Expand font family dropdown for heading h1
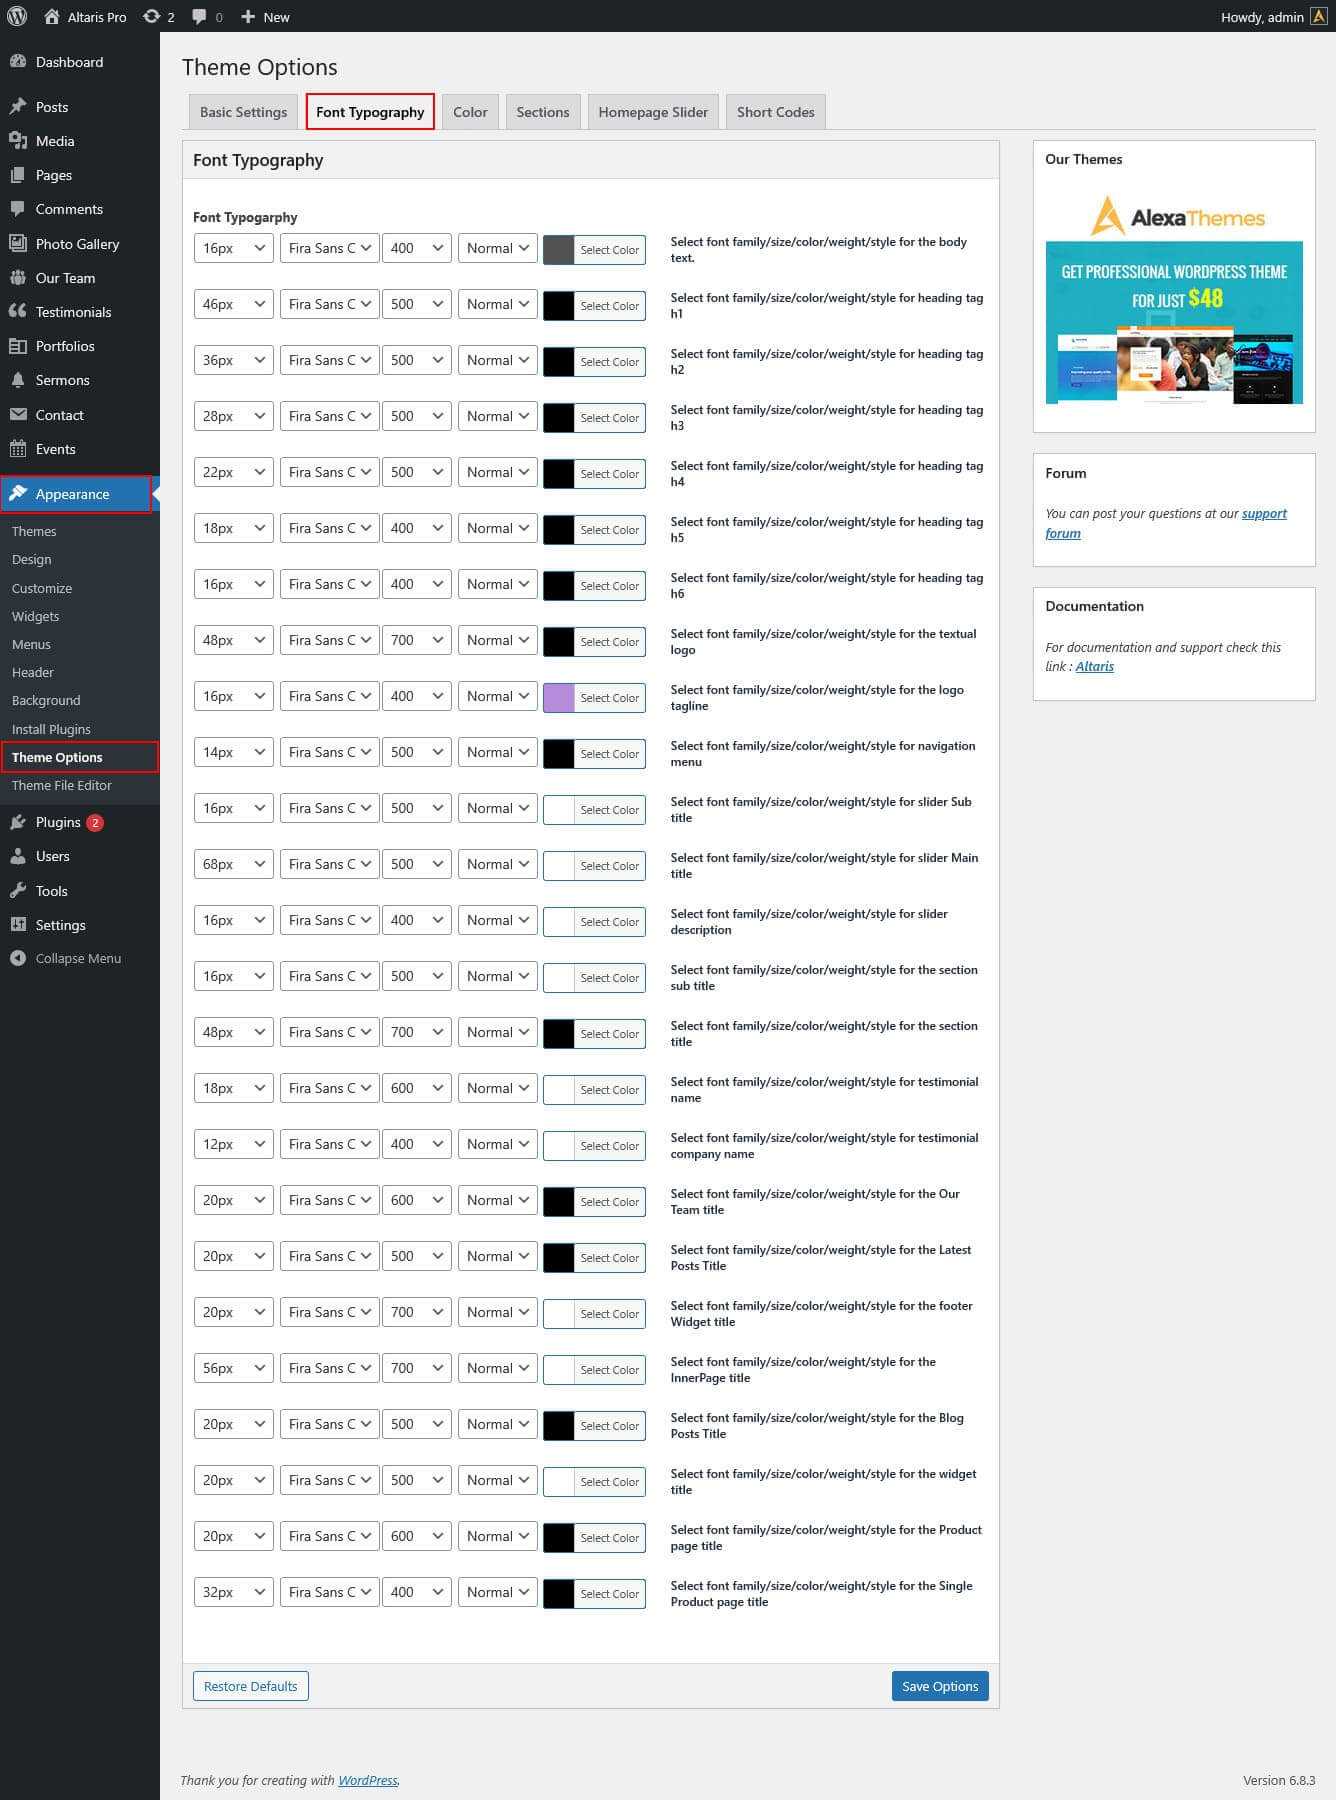Screen dimensions: 1336x1800 tap(330, 304)
